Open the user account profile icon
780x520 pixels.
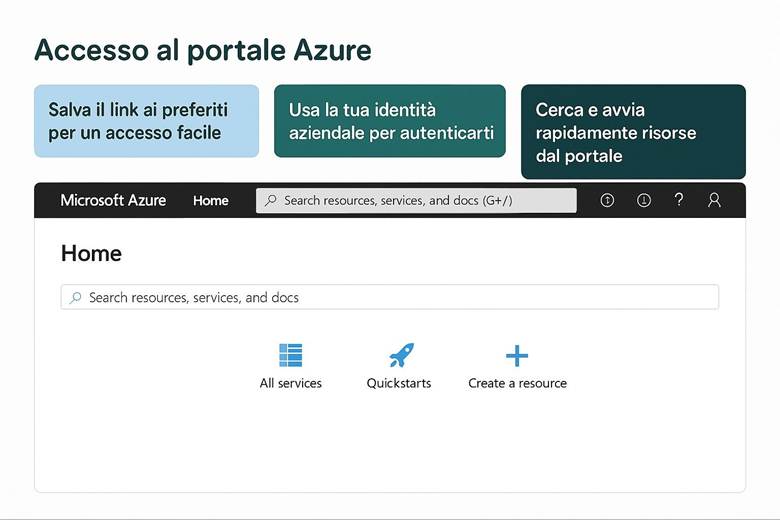point(714,200)
